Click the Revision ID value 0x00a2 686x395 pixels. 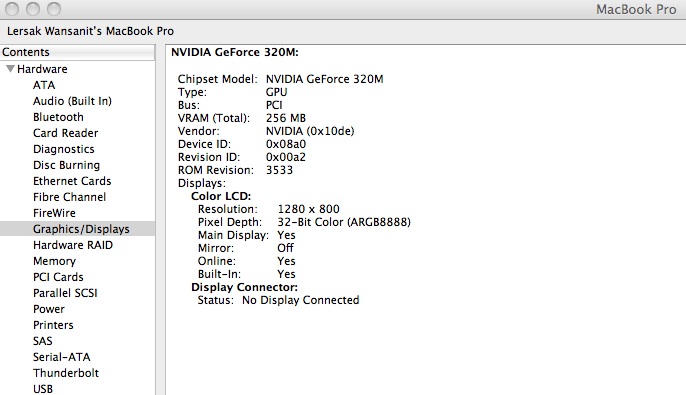286,157
